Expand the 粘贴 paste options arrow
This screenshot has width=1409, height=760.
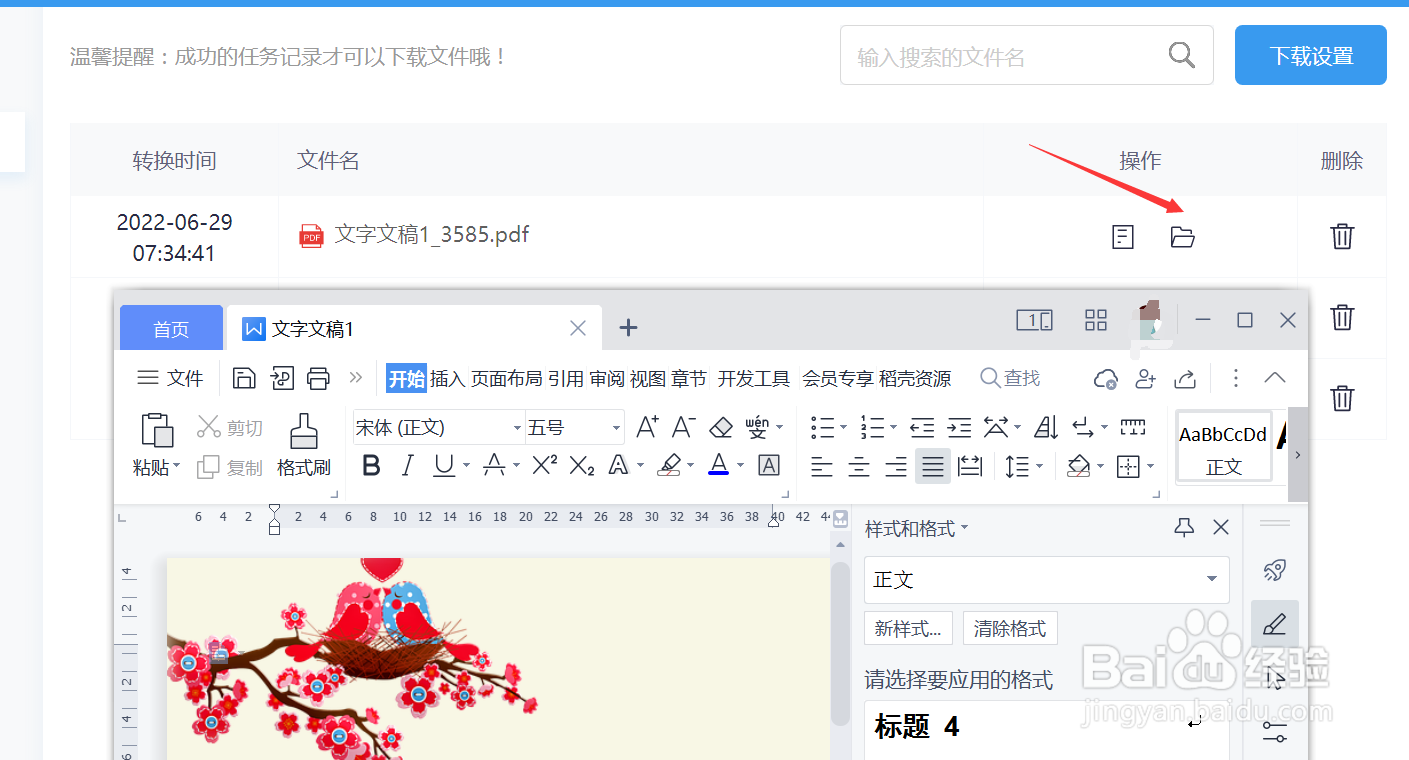pos(177,467)
